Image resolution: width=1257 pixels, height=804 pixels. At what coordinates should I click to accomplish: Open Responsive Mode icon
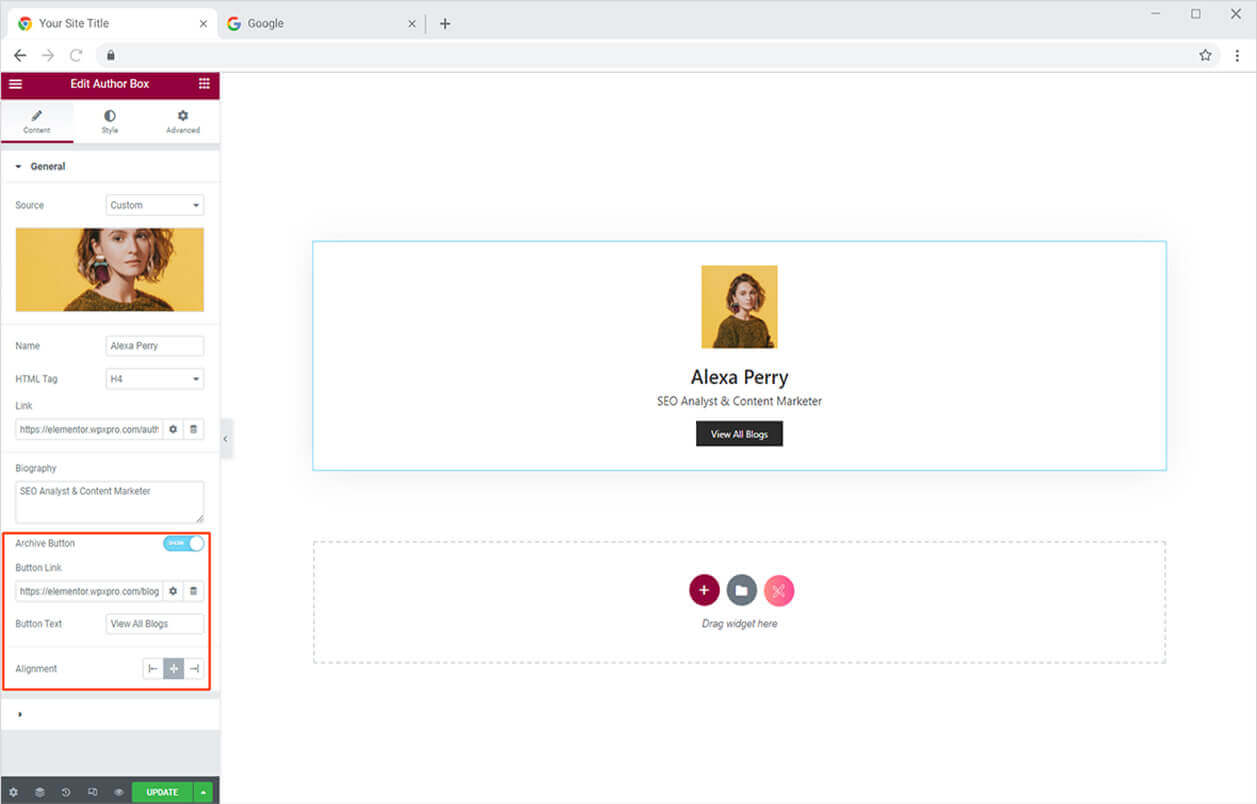point(92,792)
